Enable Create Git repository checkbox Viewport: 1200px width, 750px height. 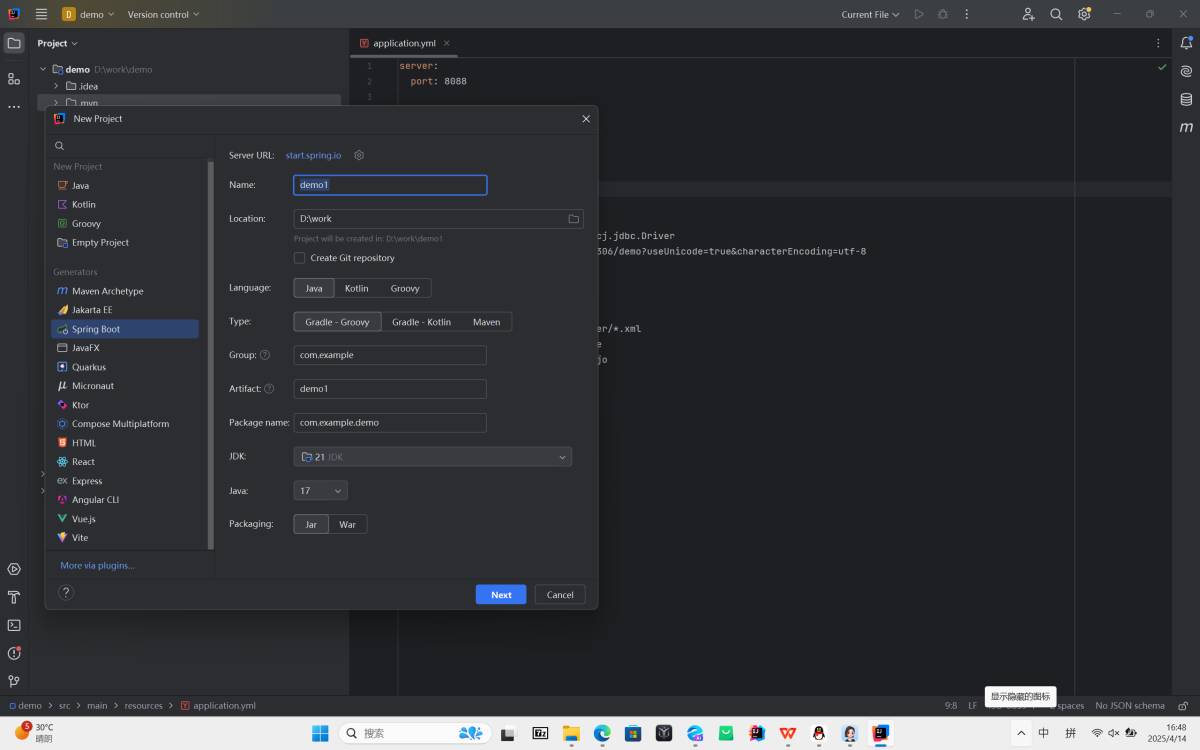point(299,258)
